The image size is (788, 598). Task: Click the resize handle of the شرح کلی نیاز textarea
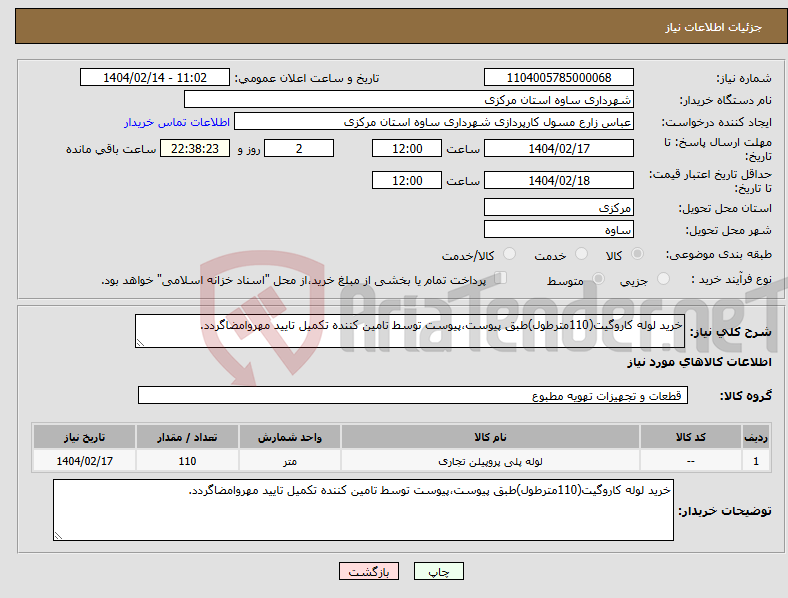pos(140,343)
